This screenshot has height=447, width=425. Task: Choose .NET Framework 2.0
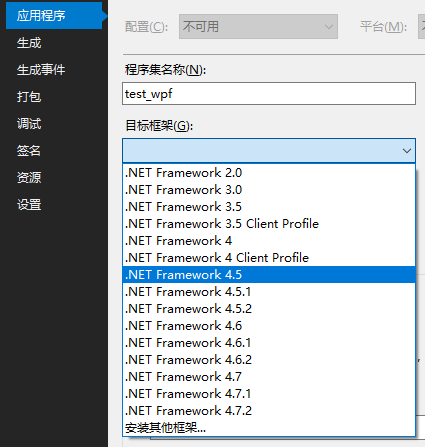pyautogui.click(x=269, y=173)
